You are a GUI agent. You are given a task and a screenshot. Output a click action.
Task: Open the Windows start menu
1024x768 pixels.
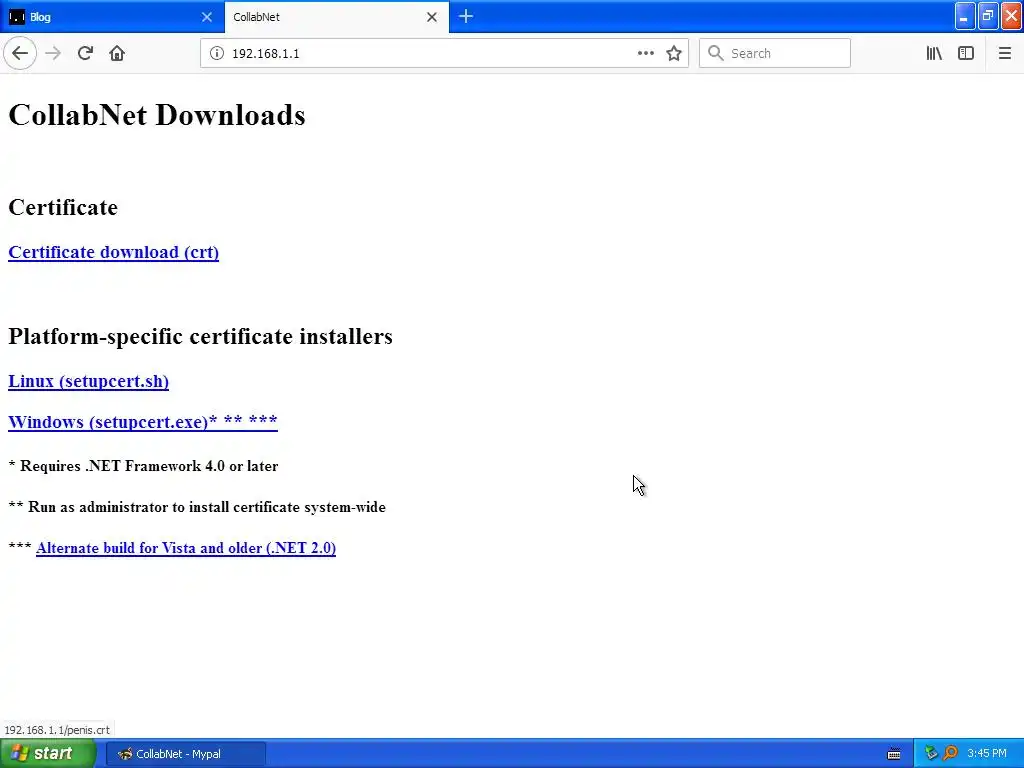(x=48, y=754)
